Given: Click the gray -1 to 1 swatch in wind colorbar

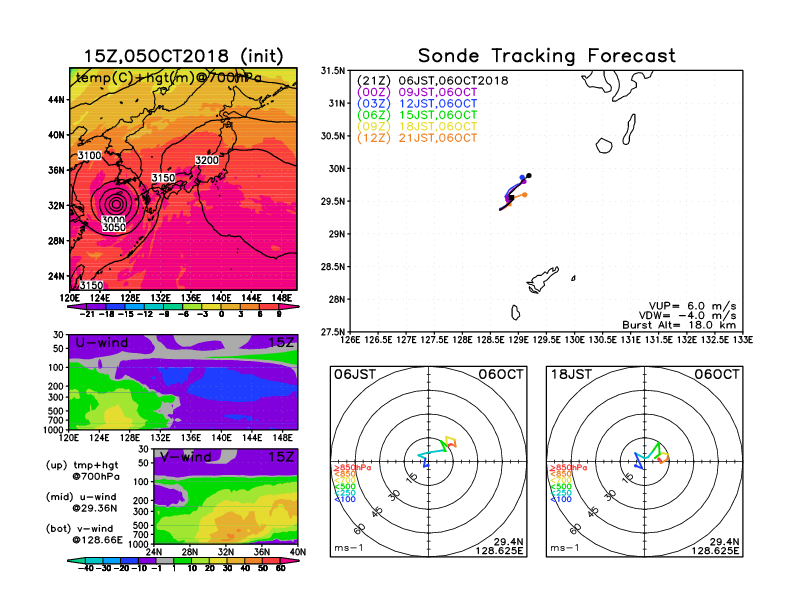Looking at the screenshot, I should pyautogui.click(x=165, y=561).
